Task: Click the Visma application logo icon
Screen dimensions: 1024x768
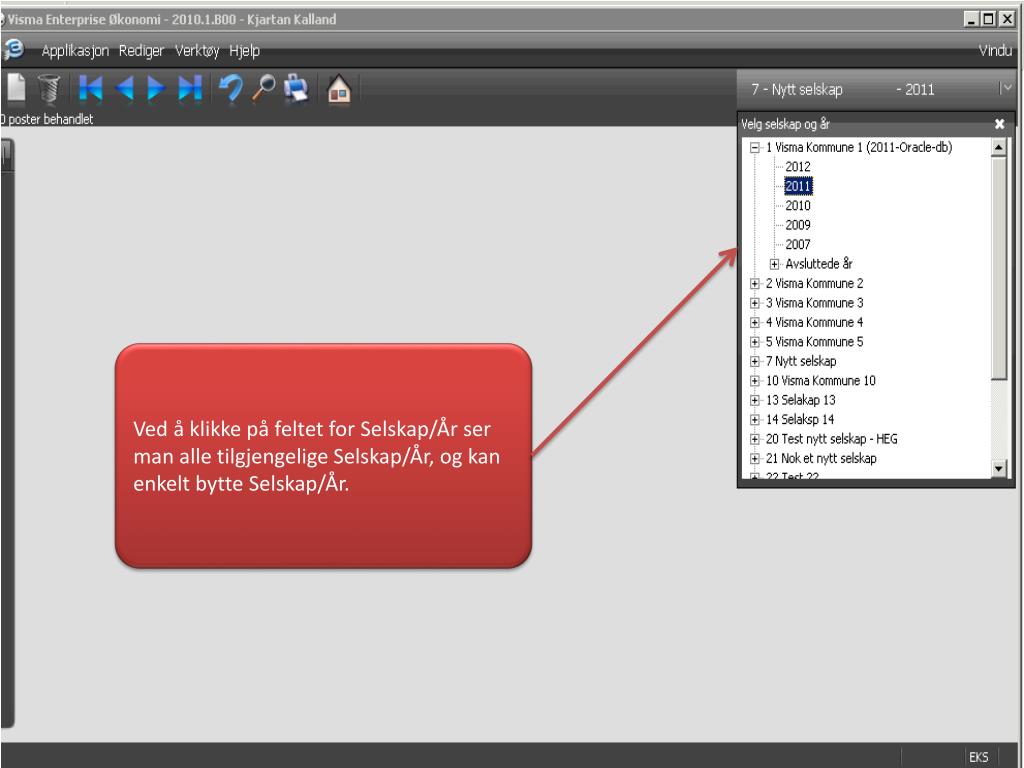Action: pyautogui.click(x=13, y=50)
